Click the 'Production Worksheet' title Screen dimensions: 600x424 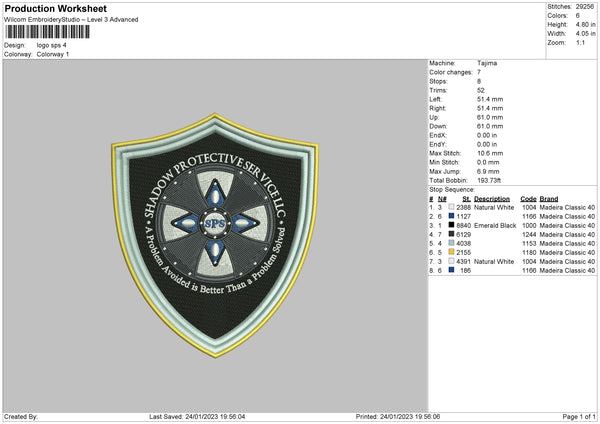55,8
